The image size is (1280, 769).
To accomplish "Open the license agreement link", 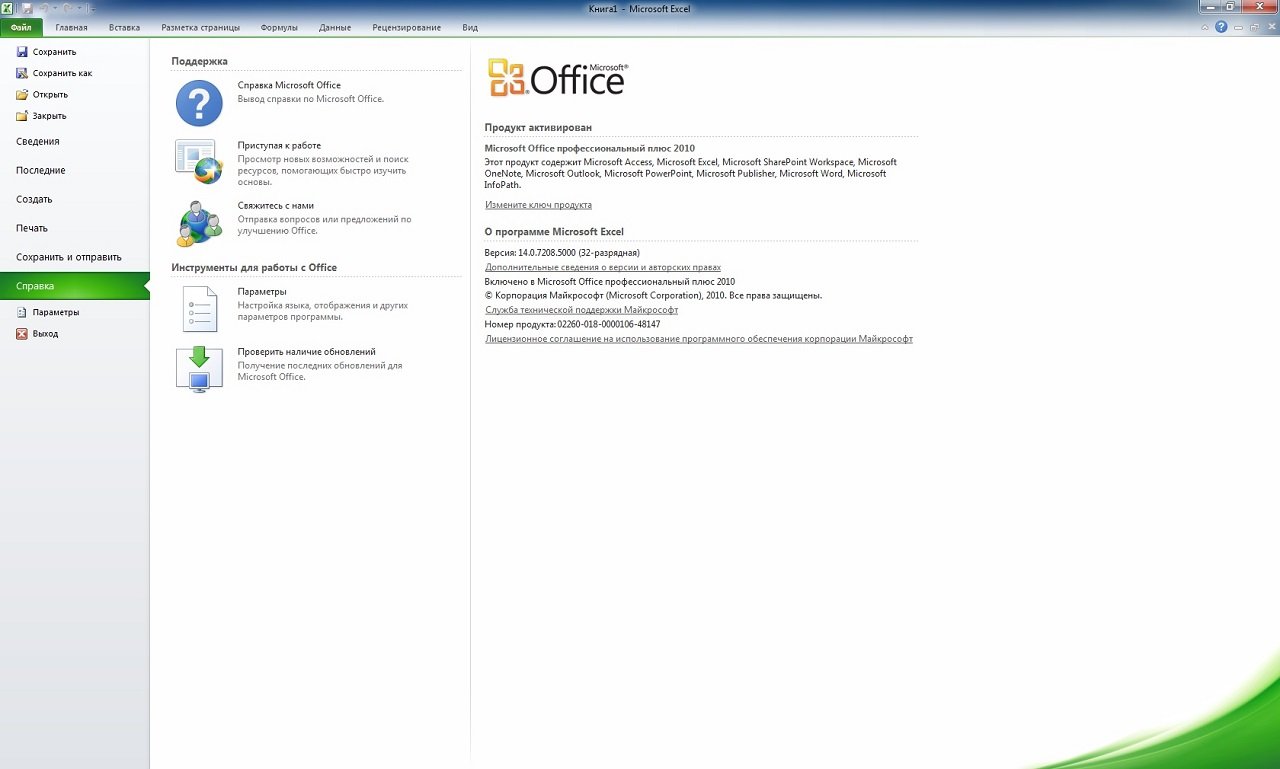I will pyautogui.click(x=698, y=339).
